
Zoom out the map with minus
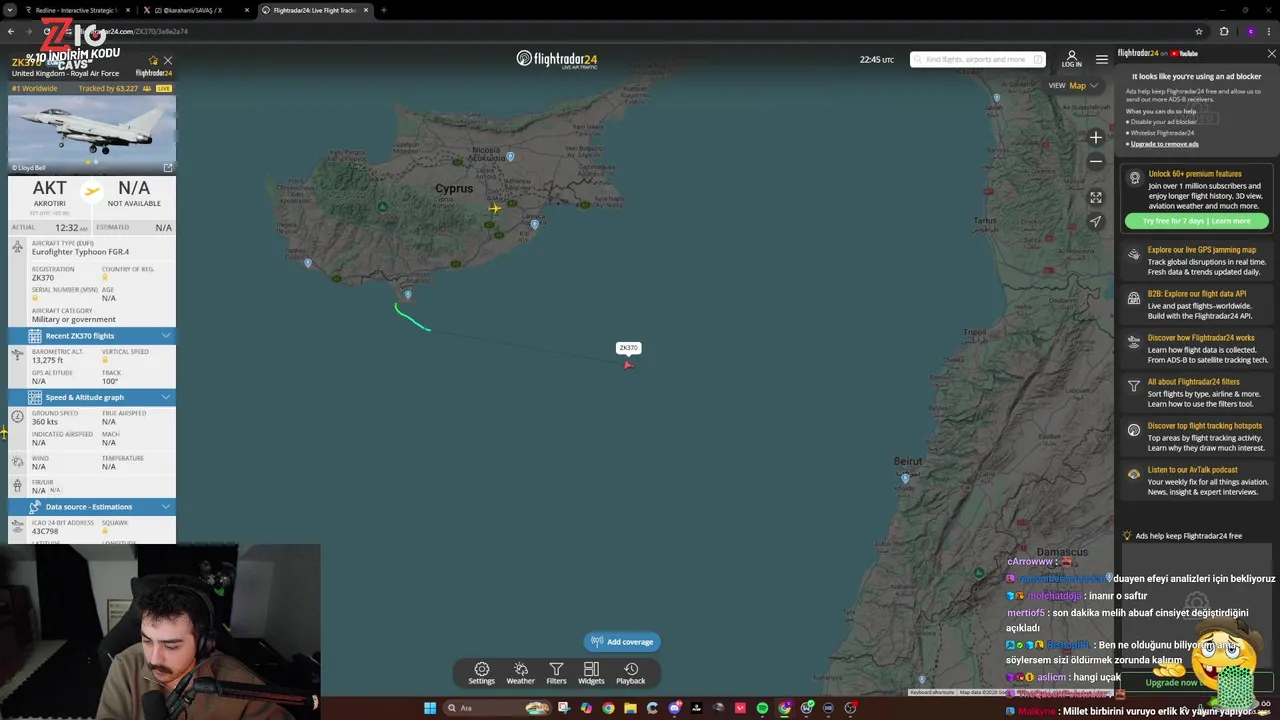[1096, 161]
